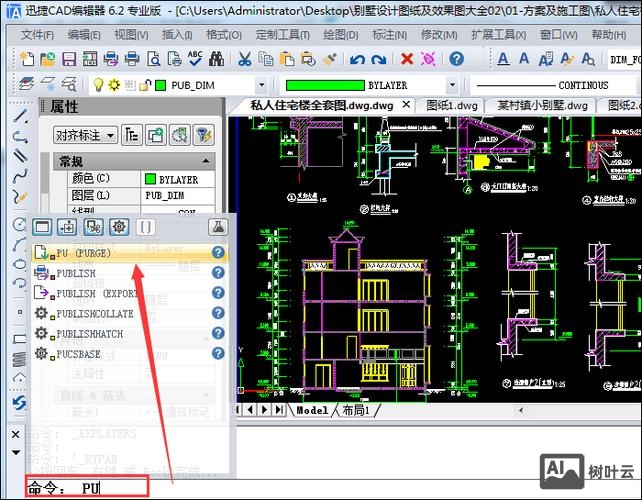The image size is (642, 500).
Task: Click the red X delete icon
Action: tap(407, 59)
